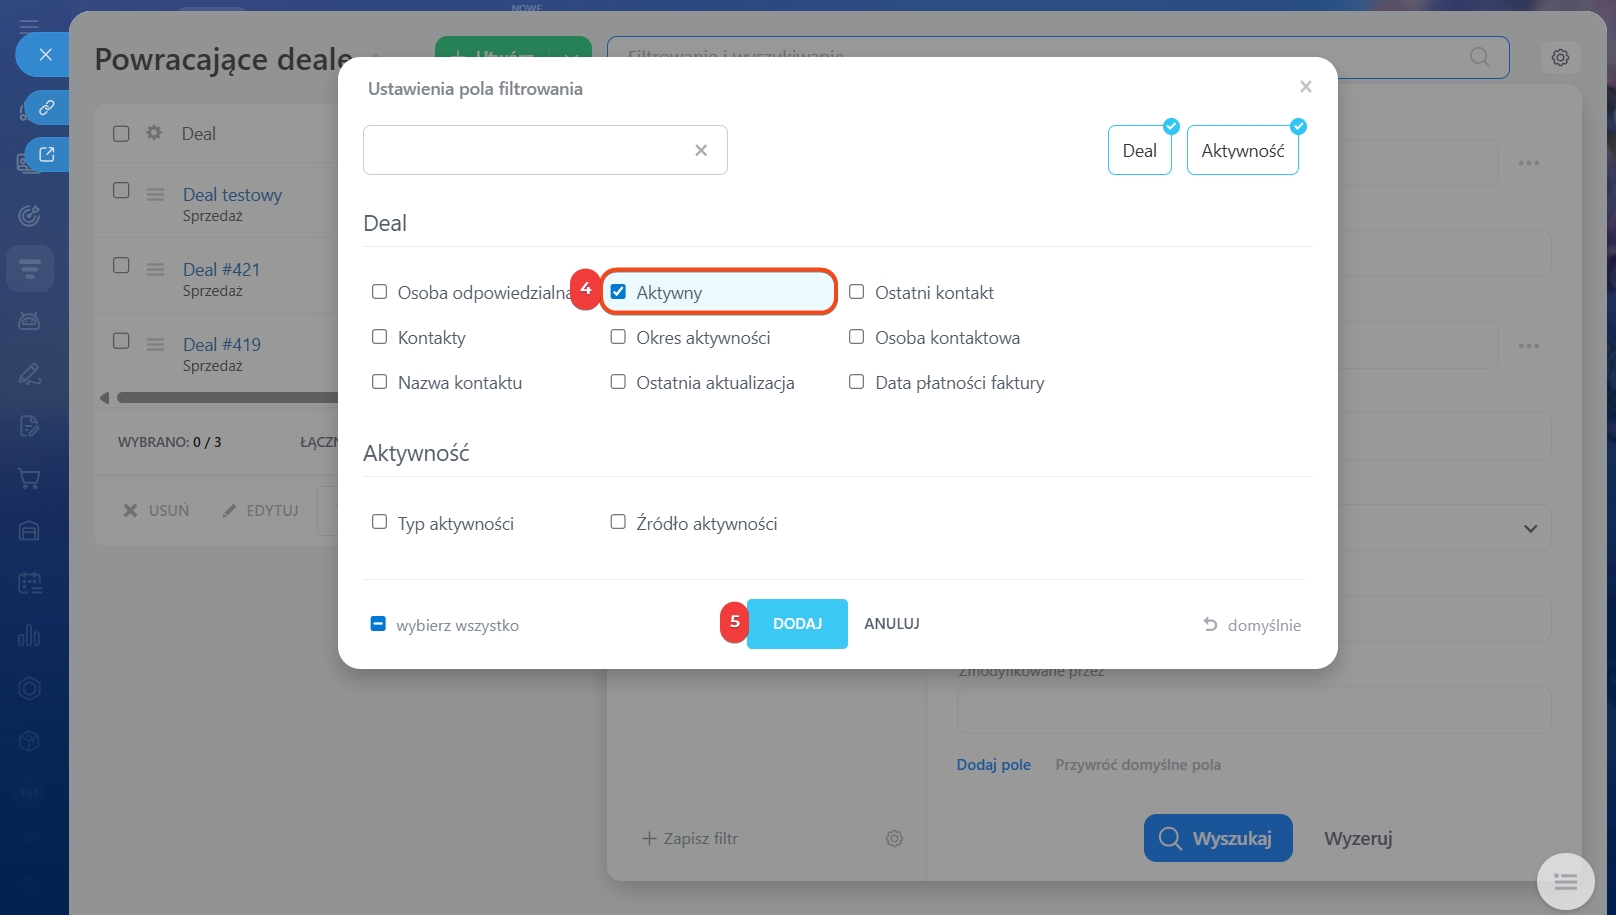Open the calendar icon in the sidebar
Screen dimensions: 1616x915
pos(30,583)
